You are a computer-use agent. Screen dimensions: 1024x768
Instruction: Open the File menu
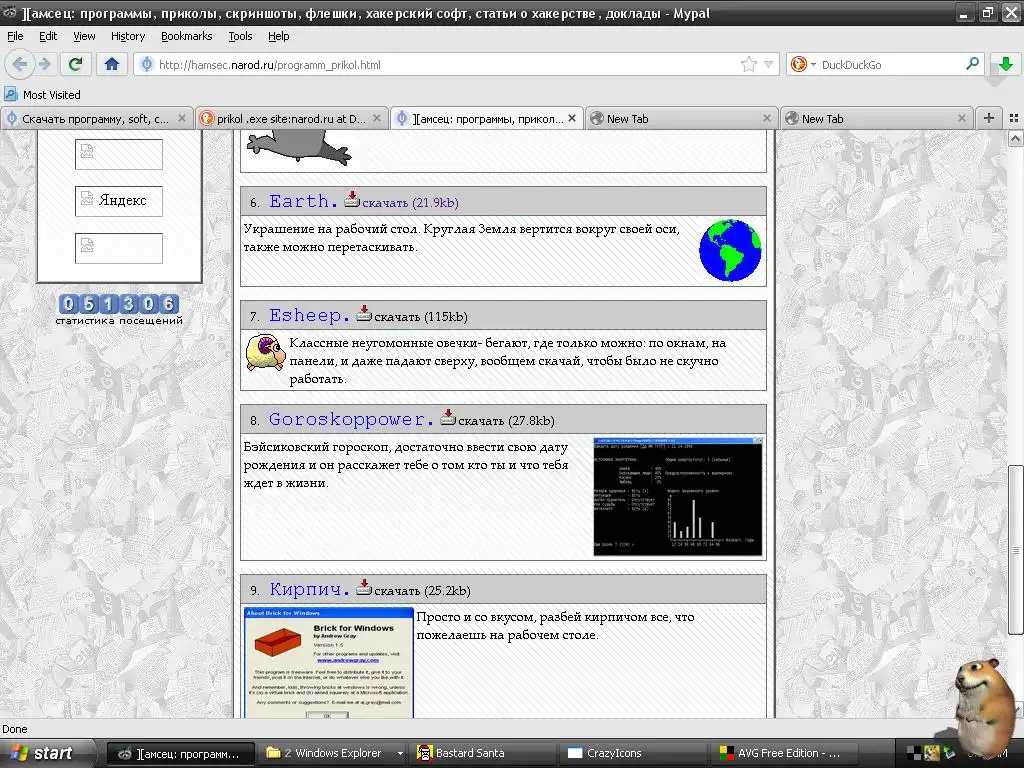point(15,36)
